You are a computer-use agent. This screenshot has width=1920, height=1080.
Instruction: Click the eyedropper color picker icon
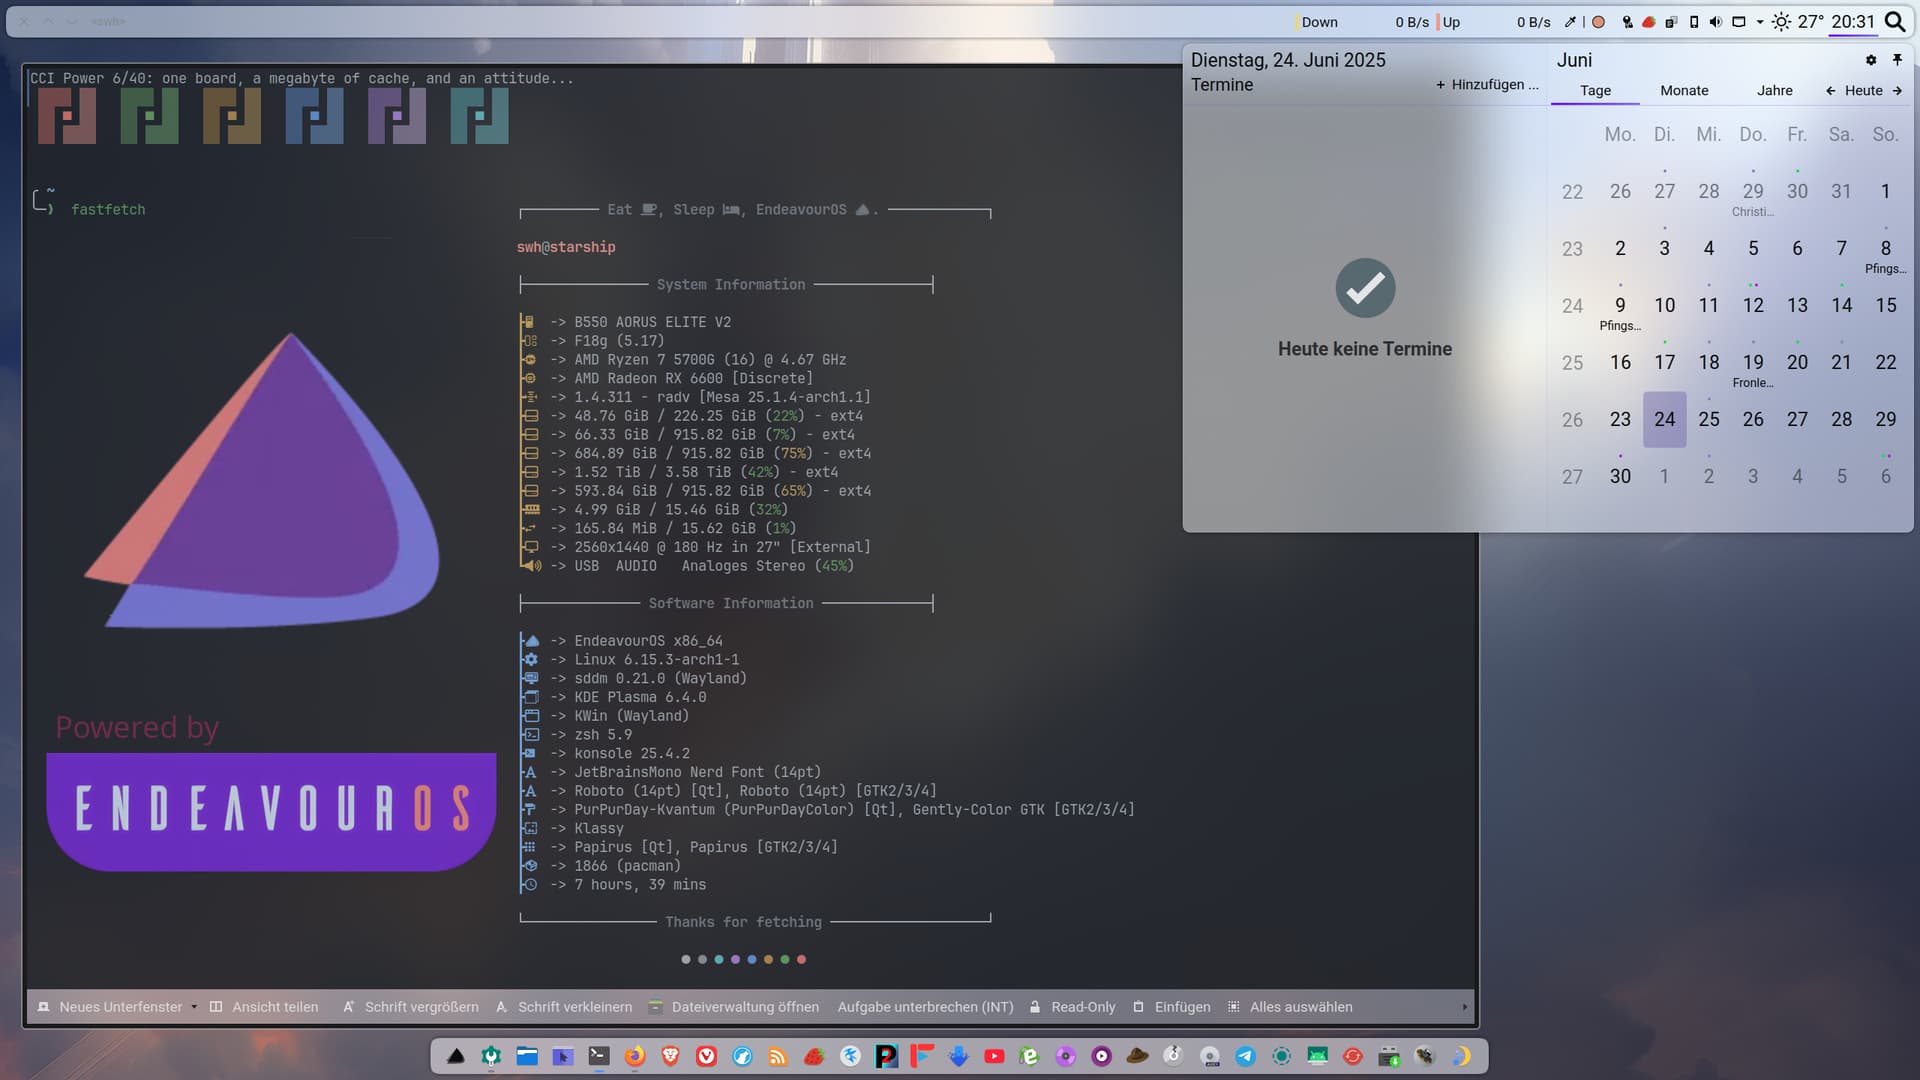(x=1570, y=22)
